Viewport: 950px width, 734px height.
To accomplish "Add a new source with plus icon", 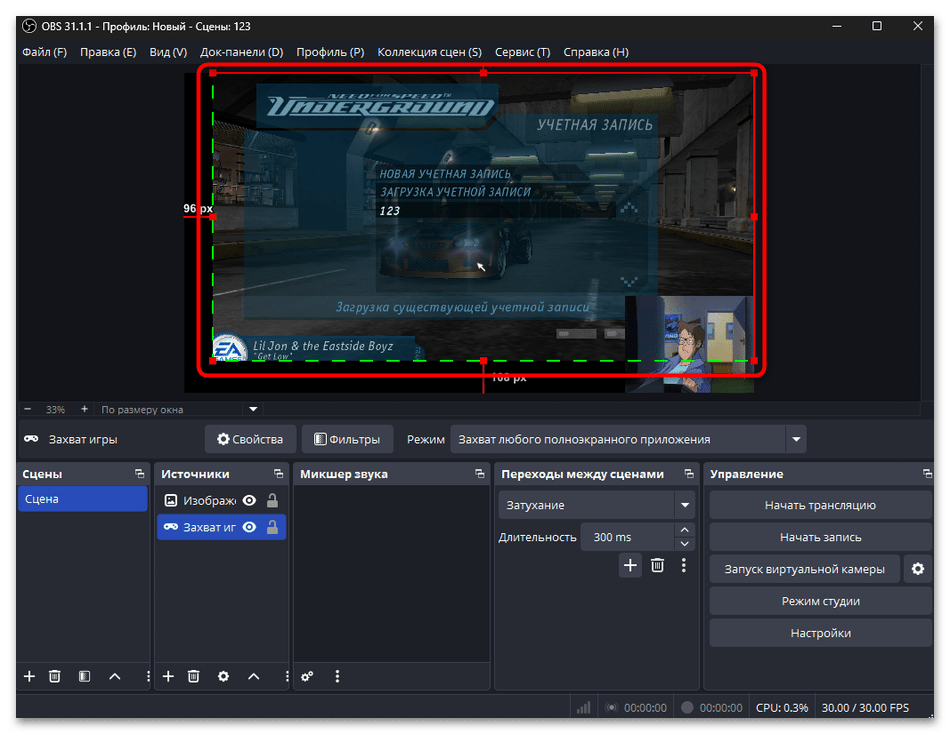I will [168, 677].
